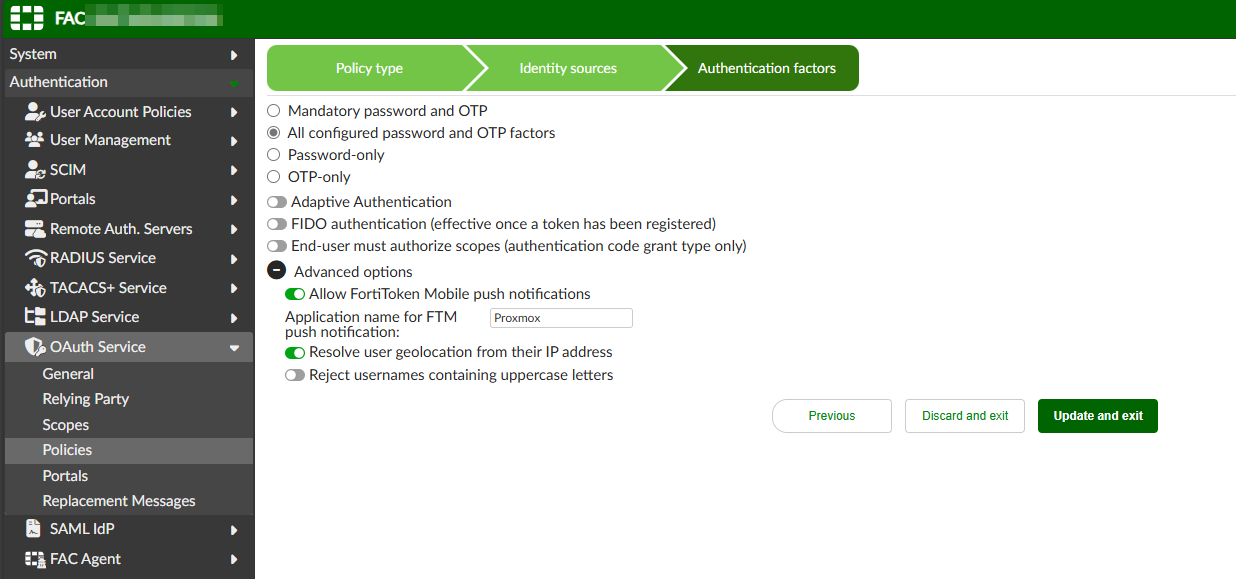Click the TACACS+ Service icon
The width and height of the screenshot is (1236, 579).
click(x=36, y=288)
